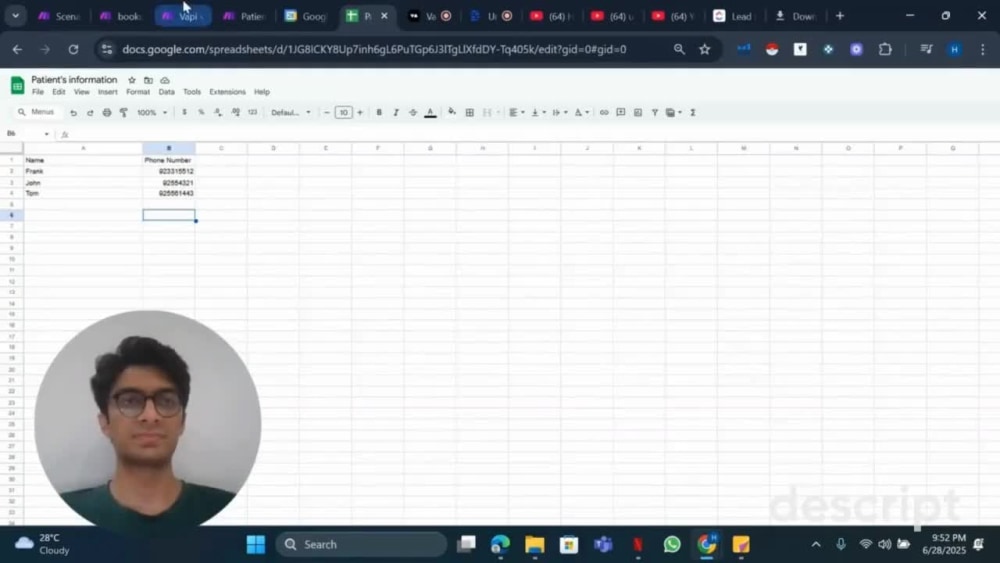Open the browser Extensions puzzle icon
The height and width of the screenshot is (563, 1000).
(x=885, y=49)
